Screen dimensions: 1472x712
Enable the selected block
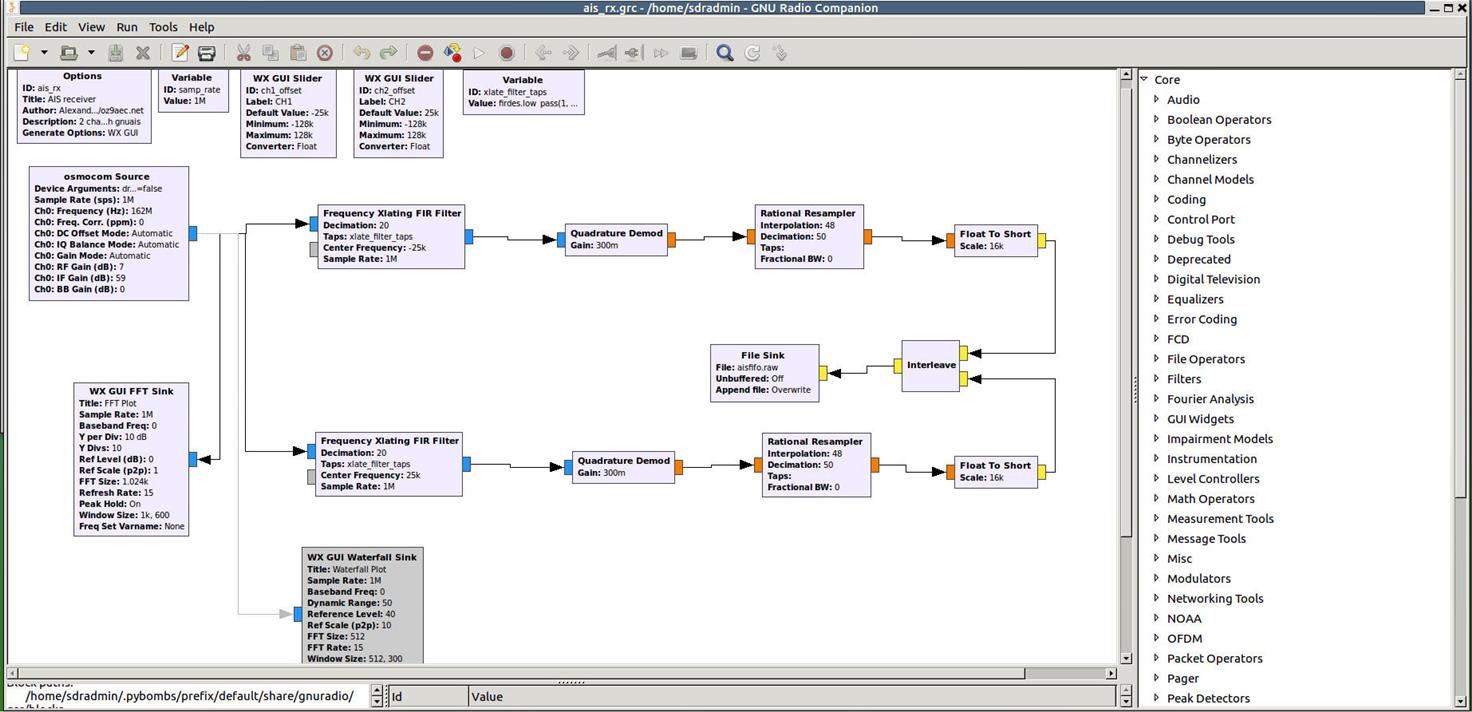coord(606,53)
